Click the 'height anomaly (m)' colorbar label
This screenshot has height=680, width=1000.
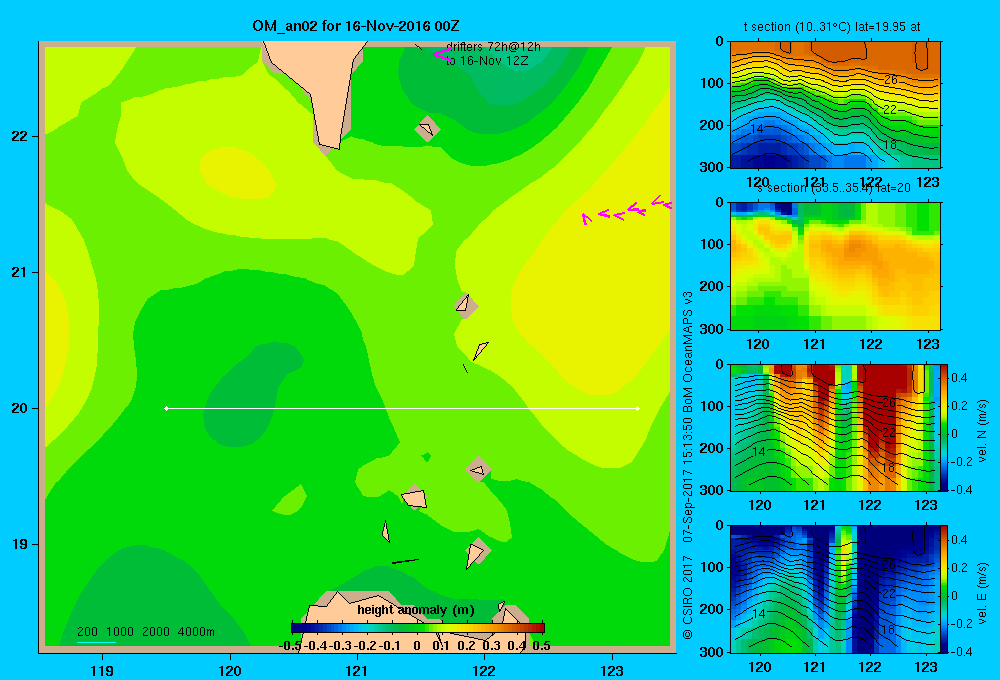pos(416,610)
